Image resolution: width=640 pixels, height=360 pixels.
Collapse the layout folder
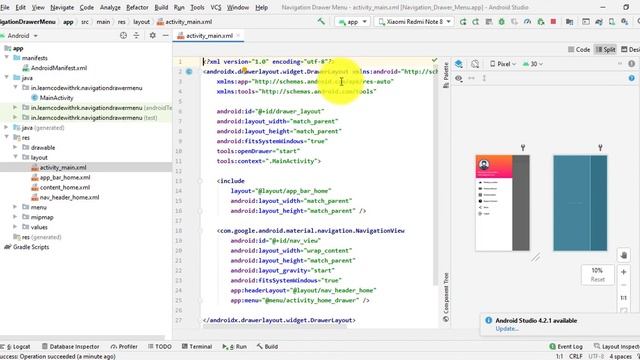pyautogui.click(x=16, y=157)
